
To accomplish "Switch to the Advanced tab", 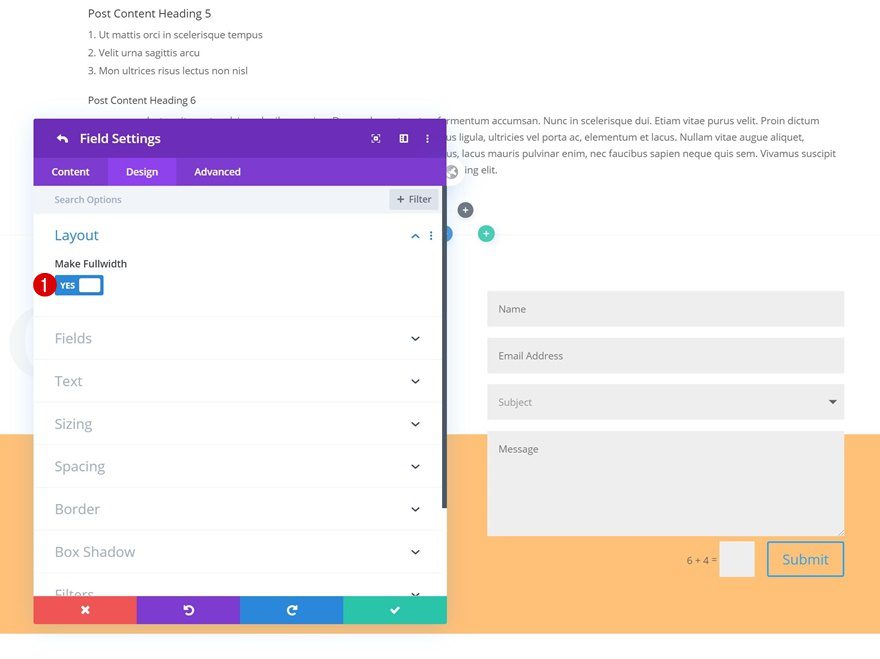I will (x=217, y=171).
